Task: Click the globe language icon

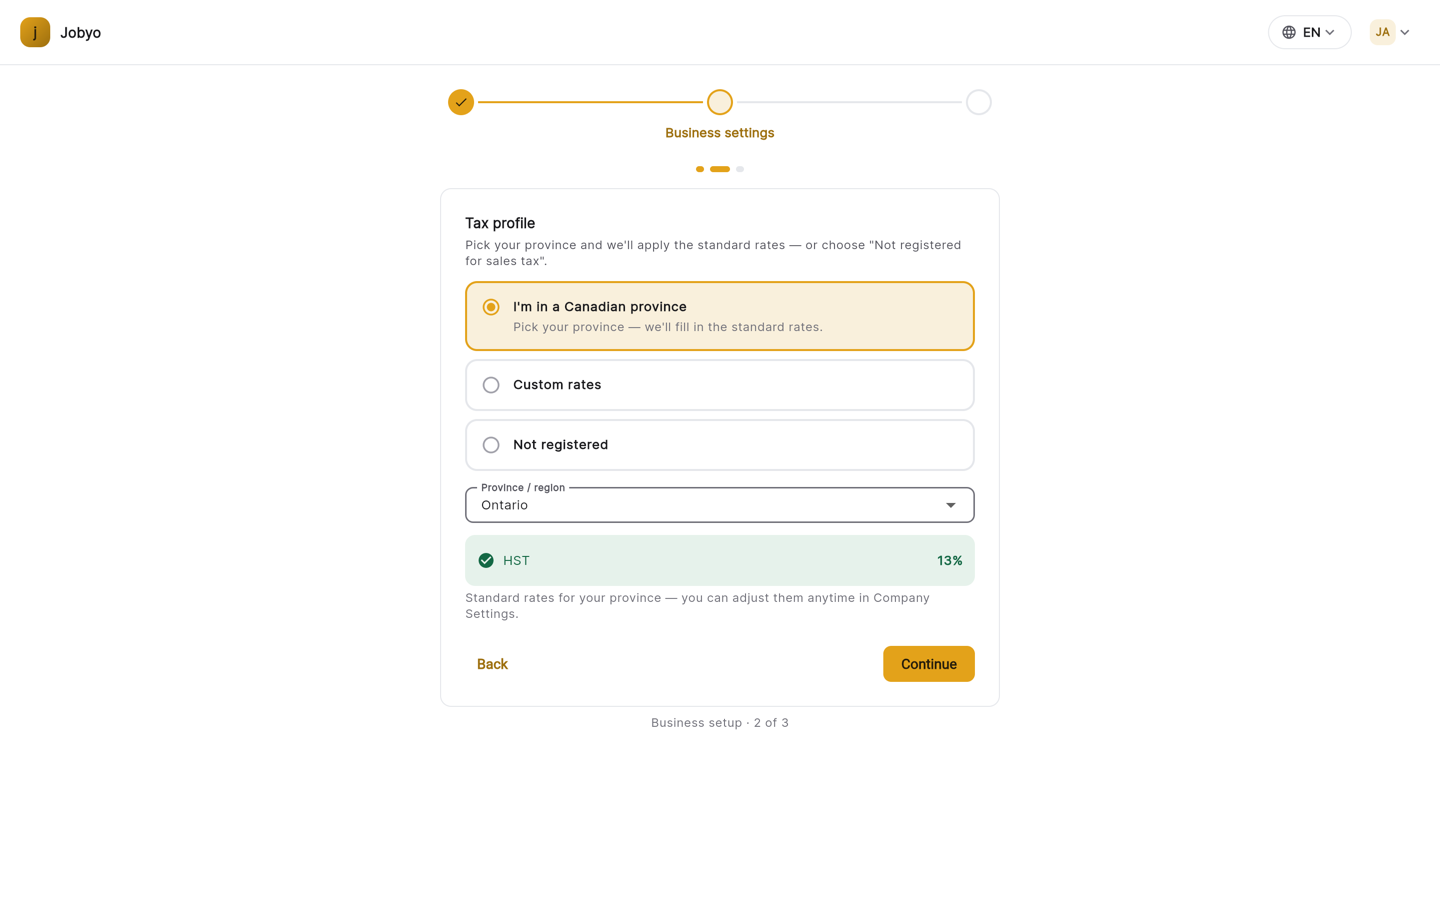Action: 1289,32
